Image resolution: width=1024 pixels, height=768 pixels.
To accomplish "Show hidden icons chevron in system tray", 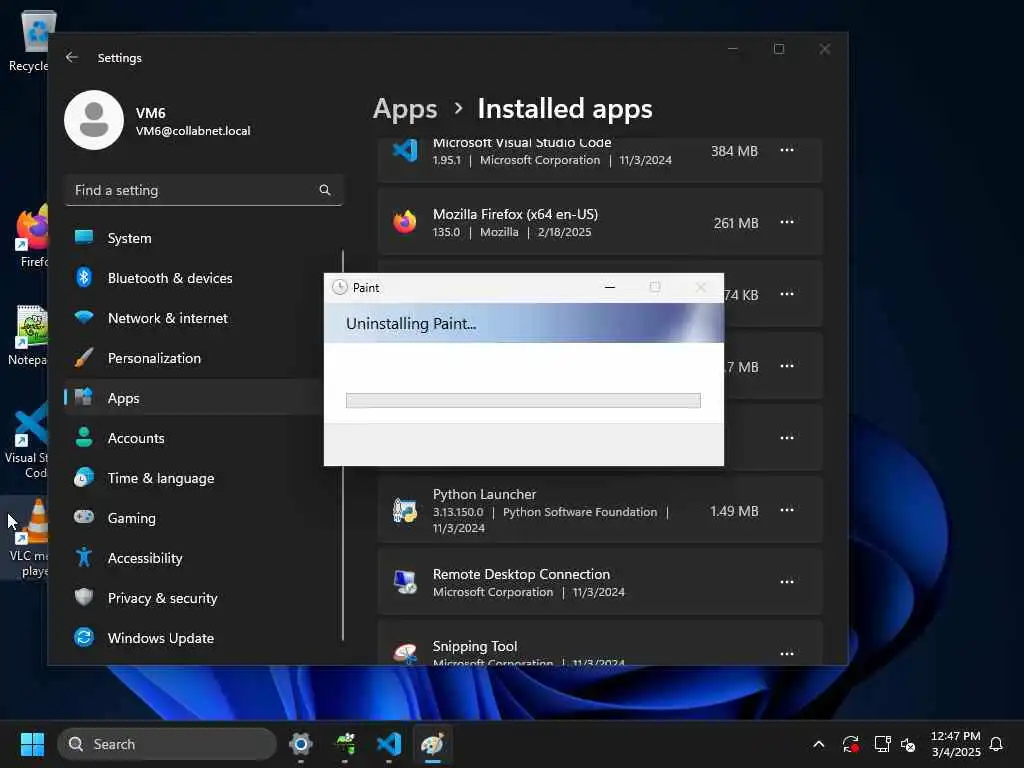I will point(818,744).
